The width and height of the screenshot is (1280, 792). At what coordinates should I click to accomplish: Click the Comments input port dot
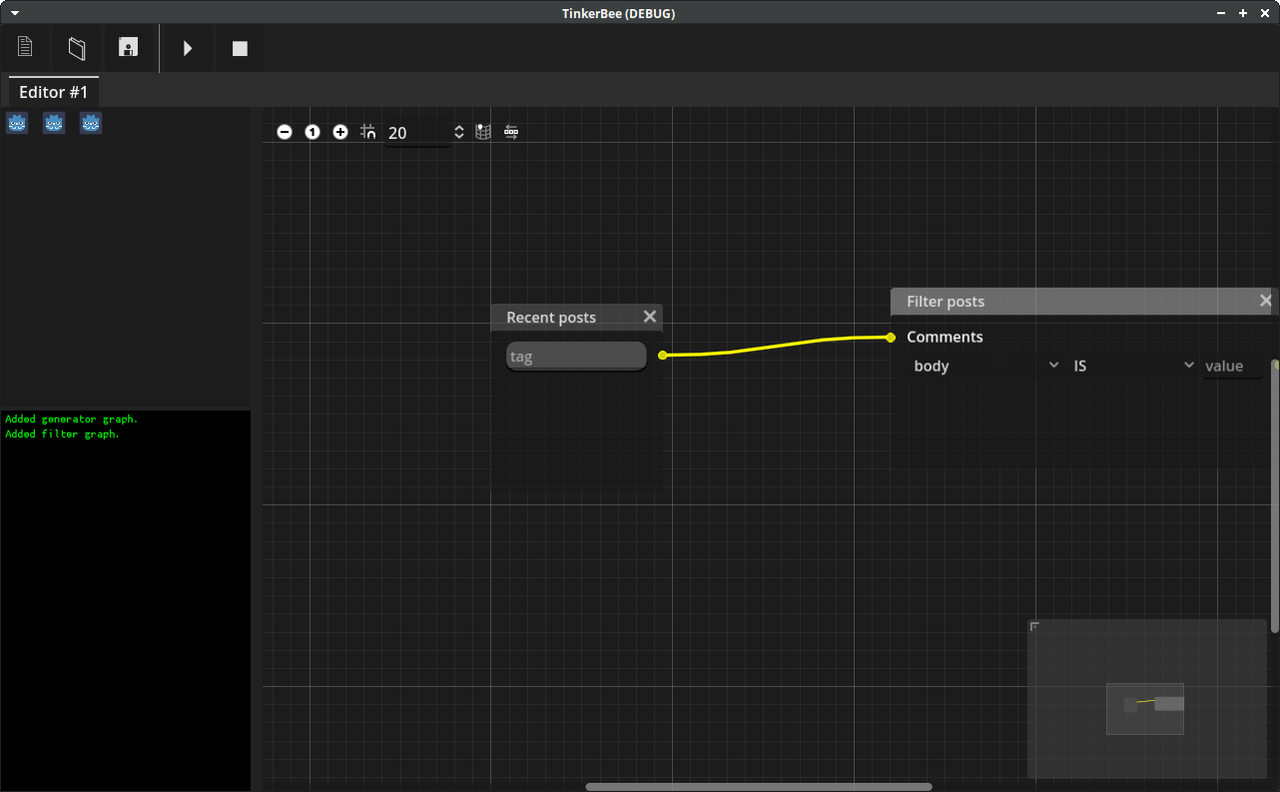[890, 337]
